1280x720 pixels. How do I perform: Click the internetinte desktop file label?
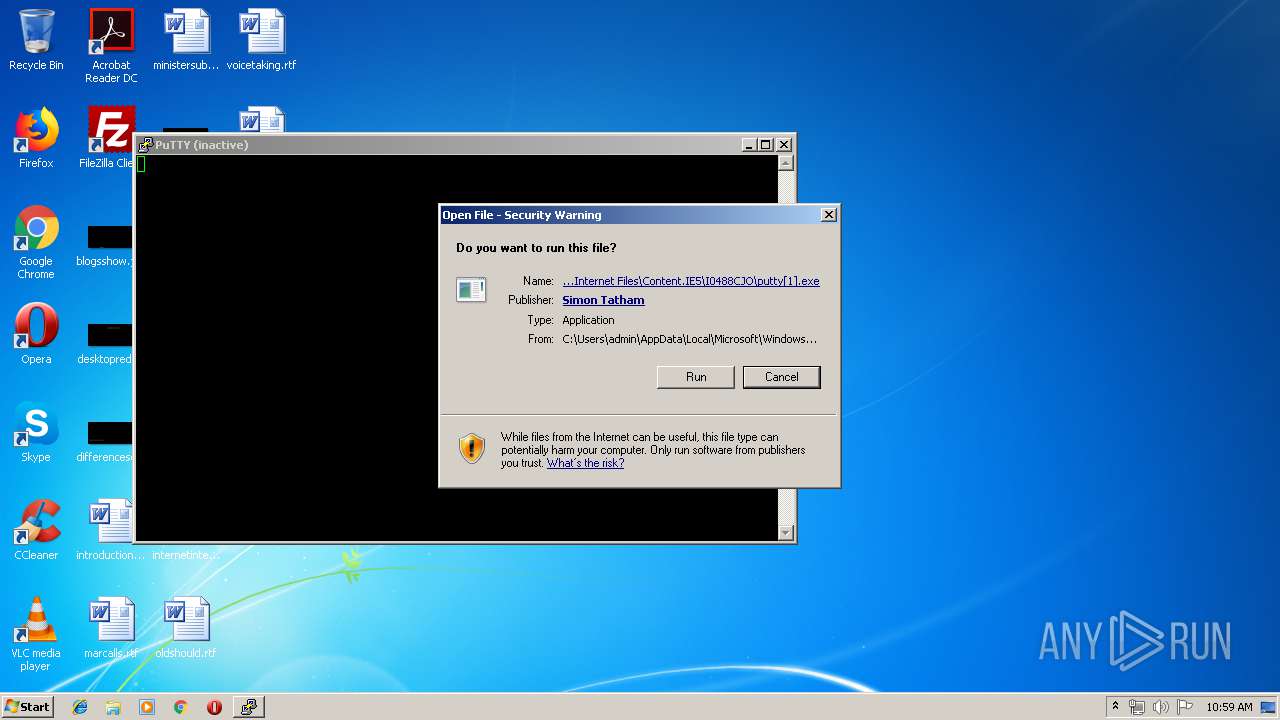(x=186, y=555)
